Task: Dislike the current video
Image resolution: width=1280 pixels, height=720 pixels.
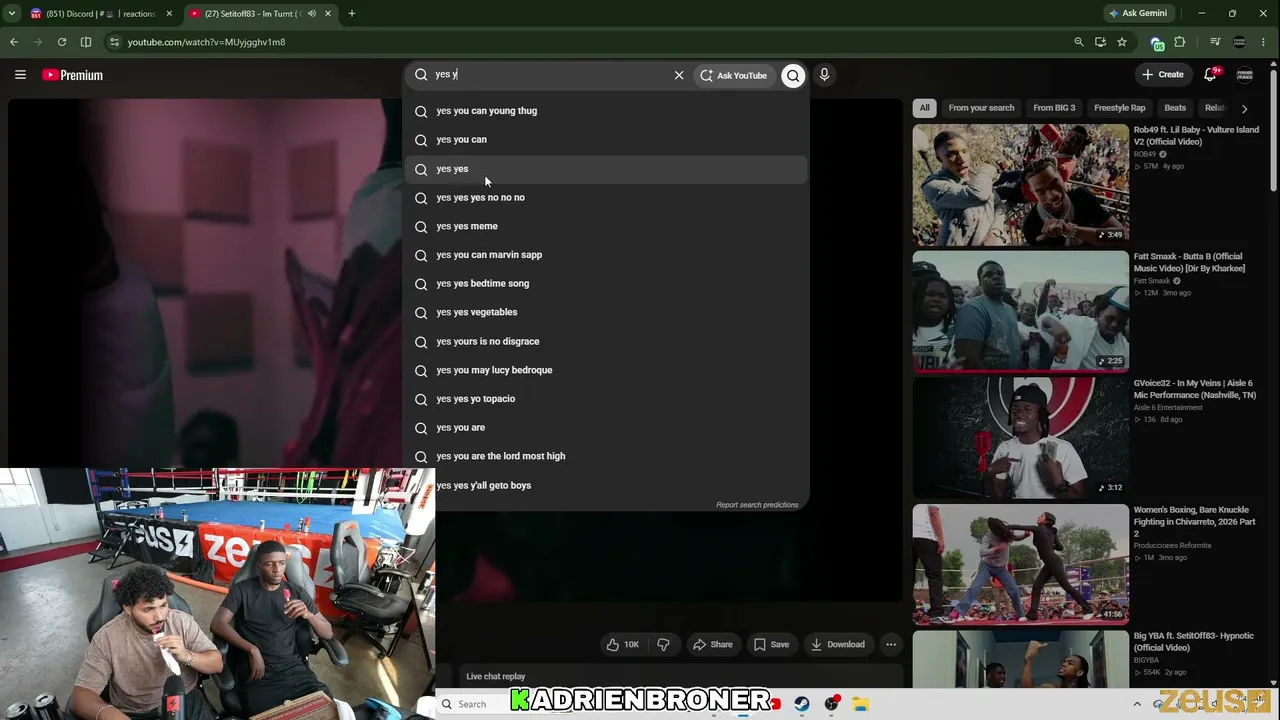Action: [x=663, y=645]
